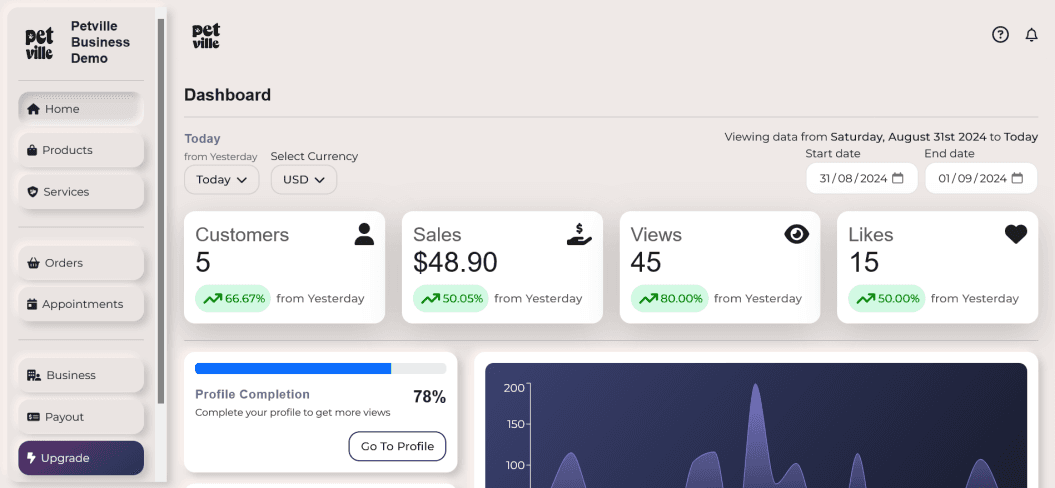Click the Petville Business Demo name
Image resolution: width=1055 pixels, height=488 pixels.
pos(100,42)
